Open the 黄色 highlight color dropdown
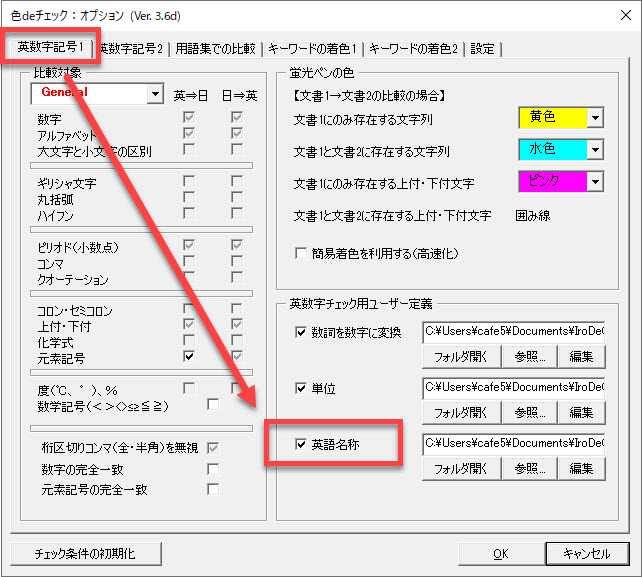 595,118
